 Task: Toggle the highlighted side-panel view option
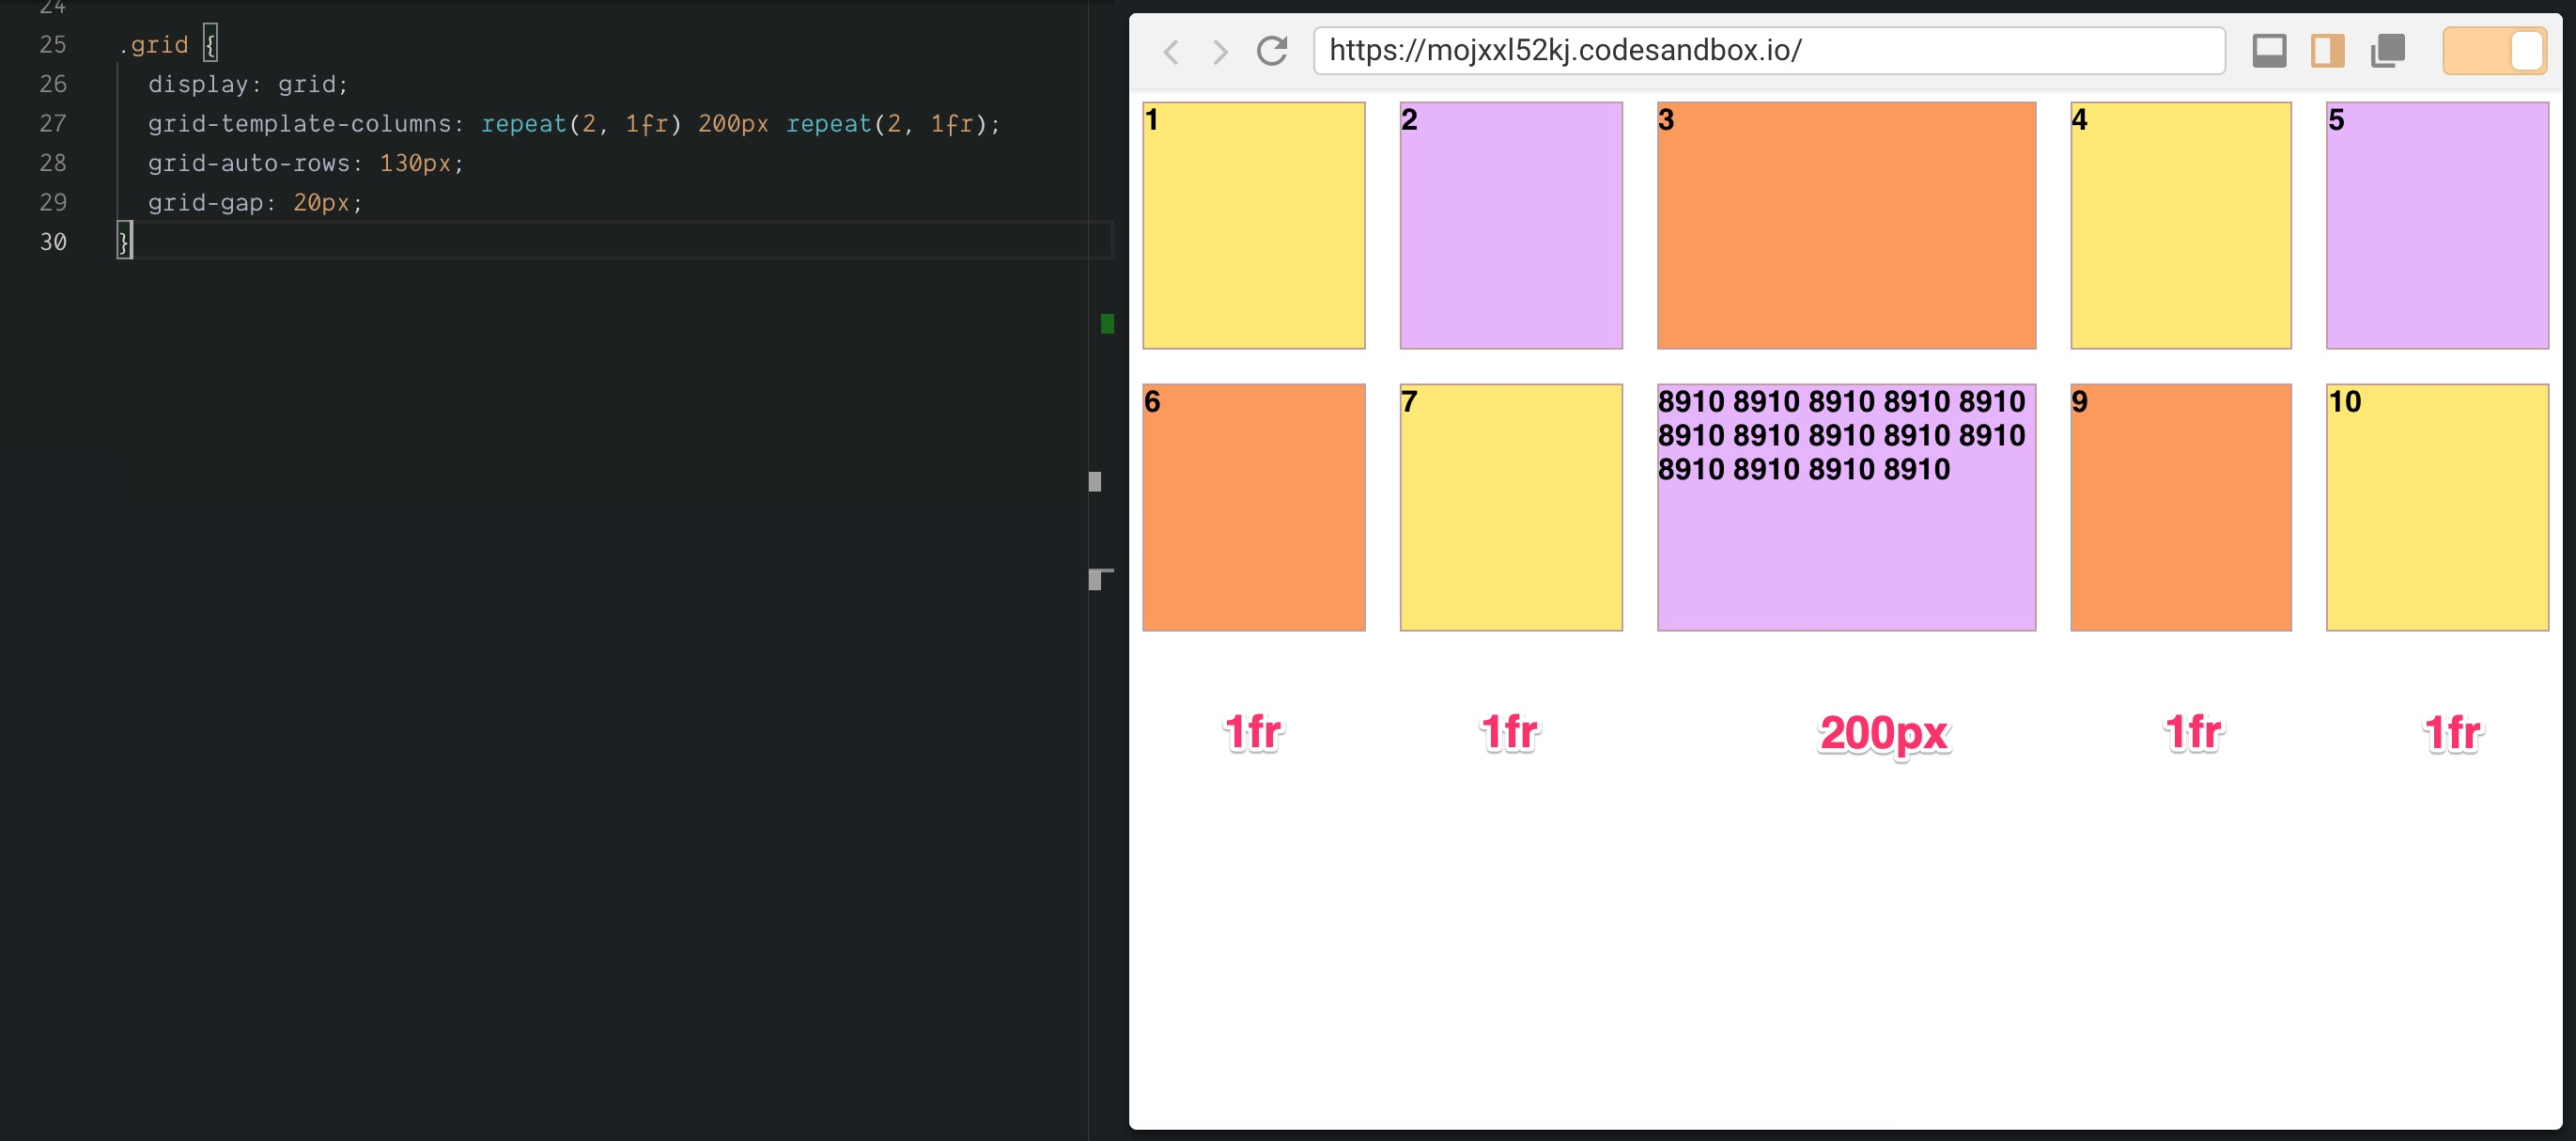[2327, 49]
